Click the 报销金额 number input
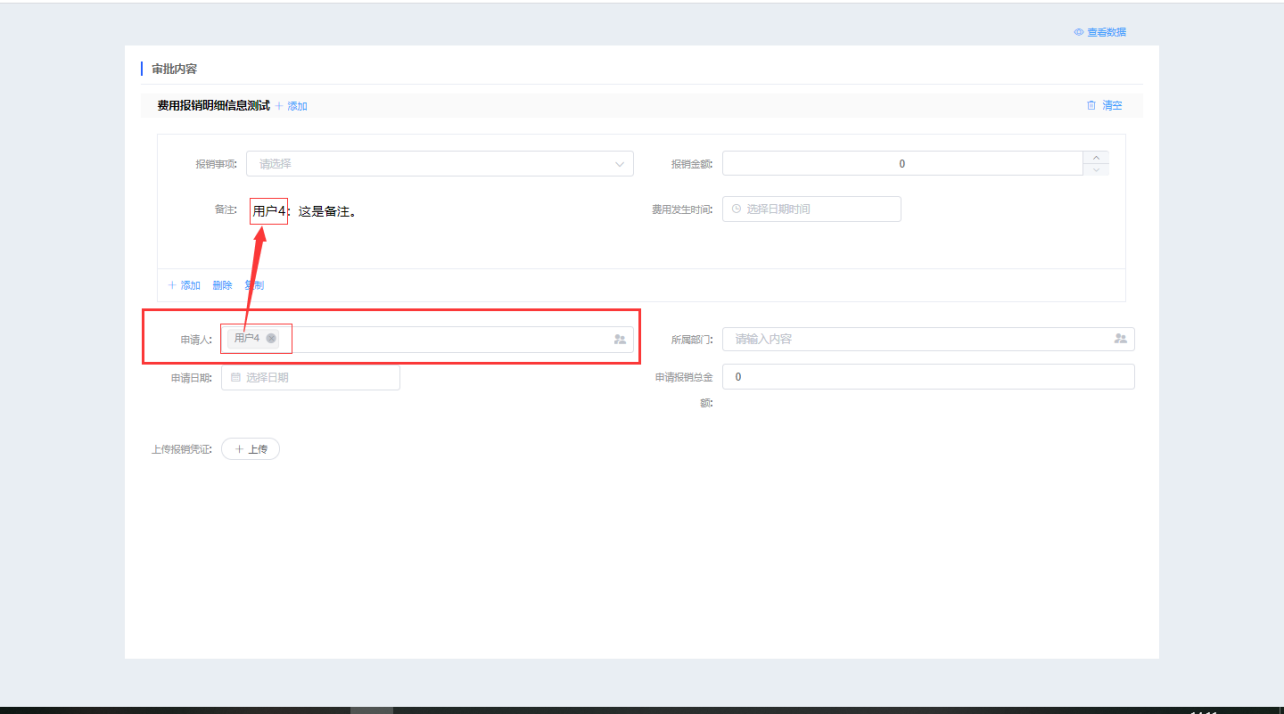 pos(902,164)
